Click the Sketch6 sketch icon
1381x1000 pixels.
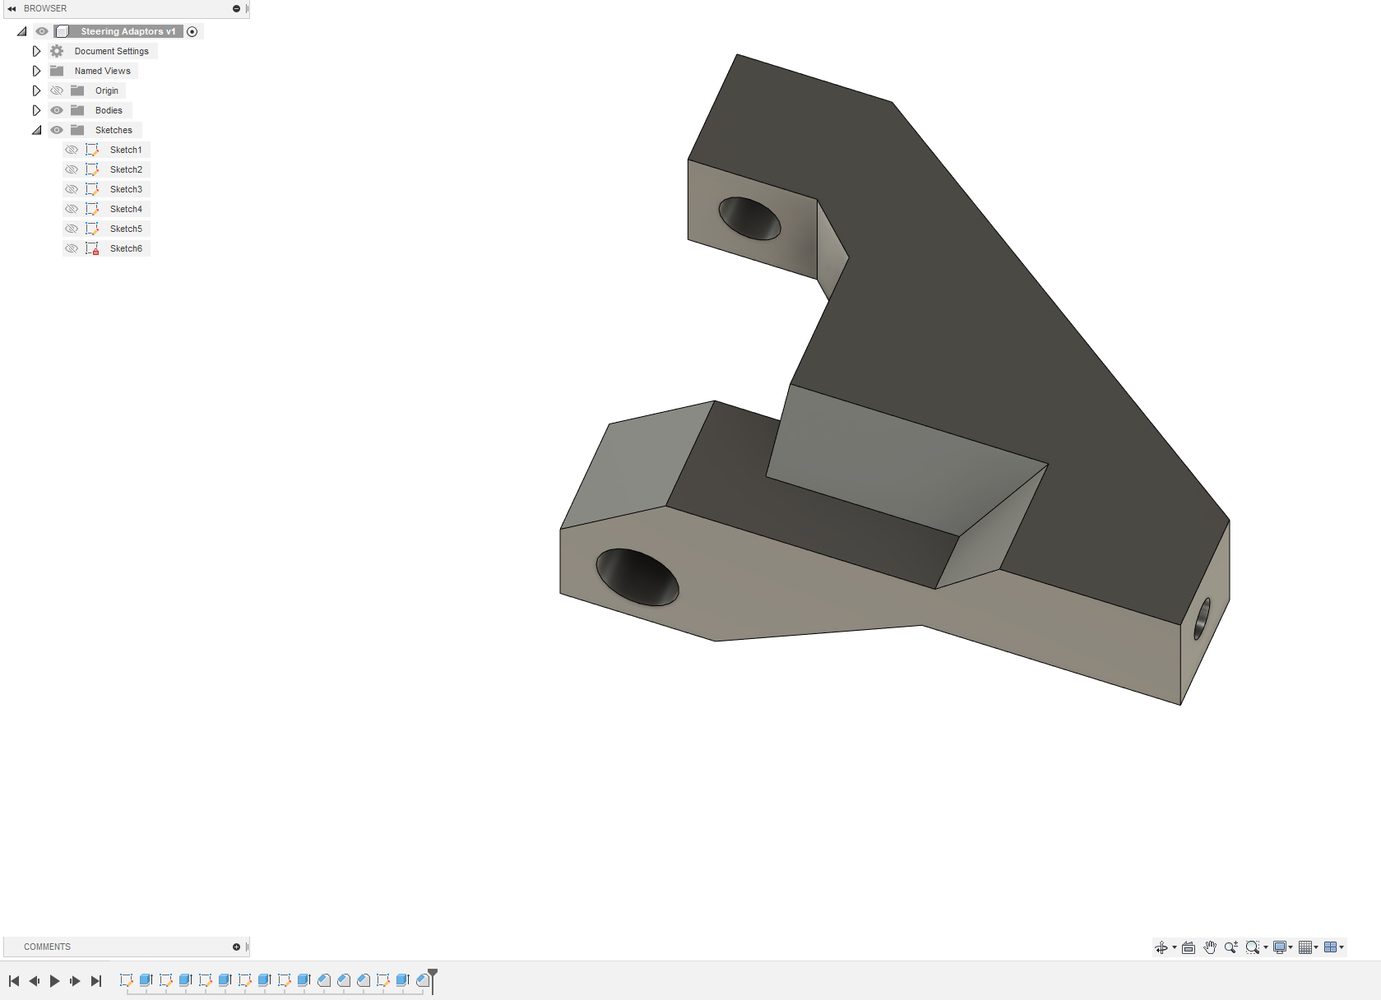(x=92, y=248)
